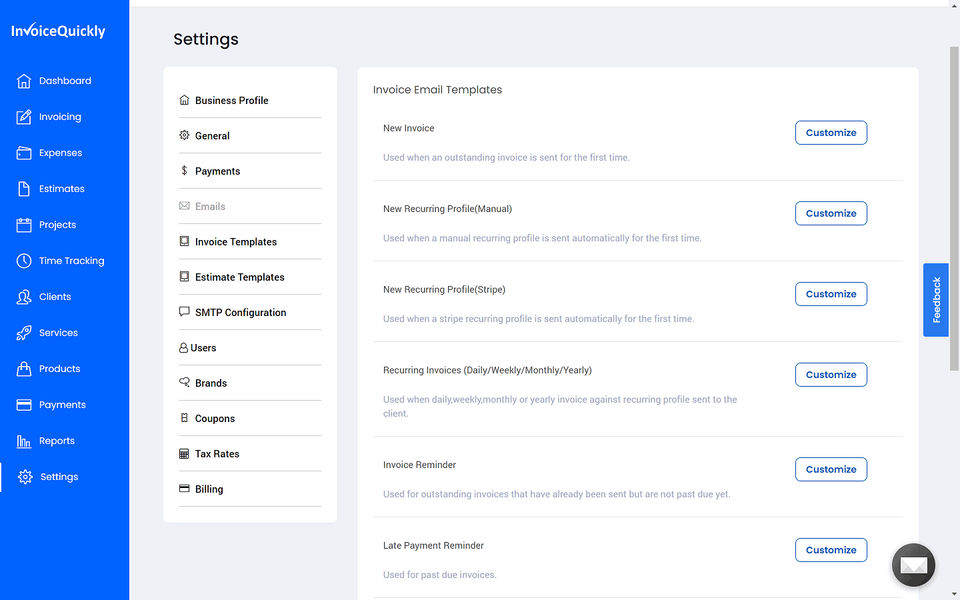This screenshot has height=600, width=960.
Task: Click the Billing card icon
Action: [x=184, y=489]
